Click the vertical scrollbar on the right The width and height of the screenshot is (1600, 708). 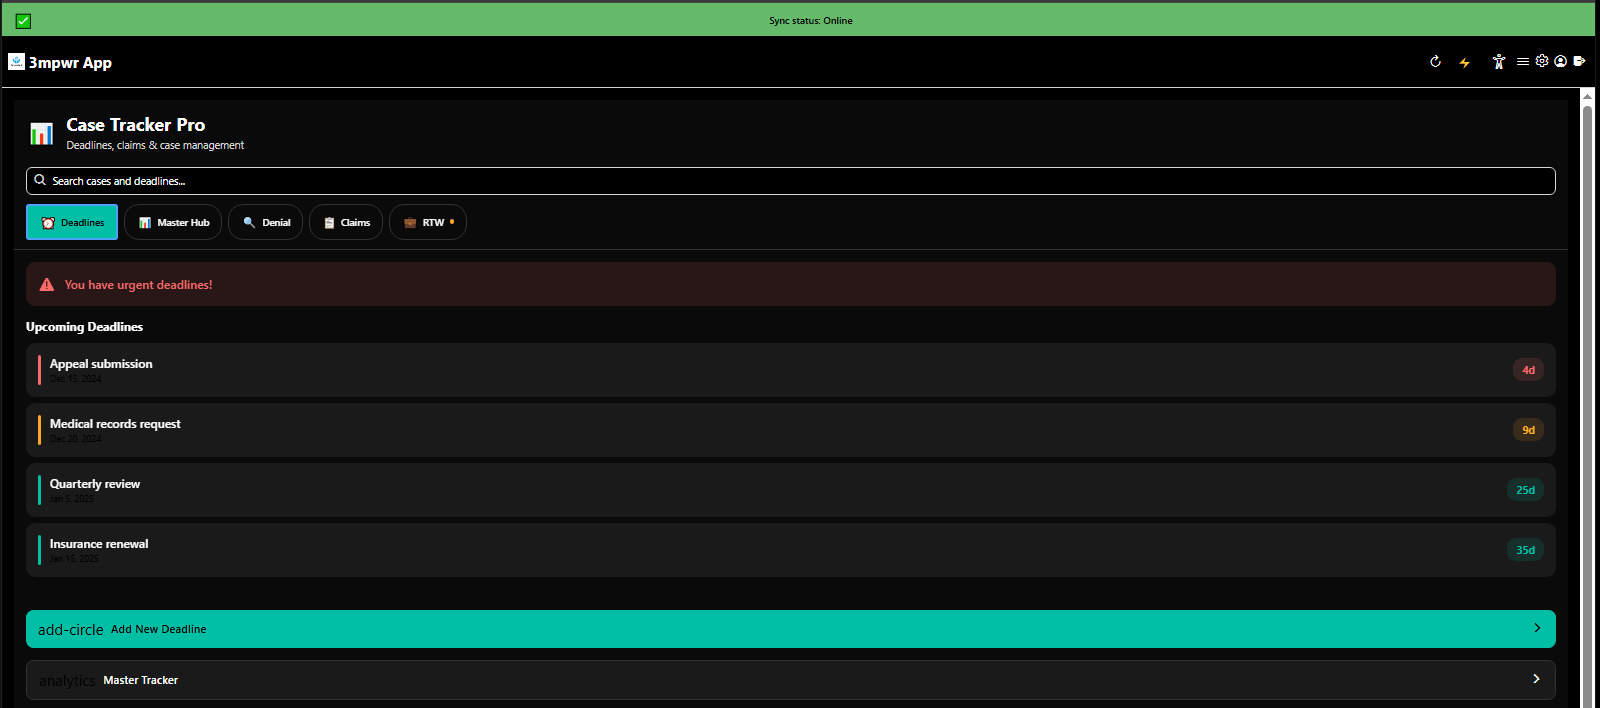1587,400
